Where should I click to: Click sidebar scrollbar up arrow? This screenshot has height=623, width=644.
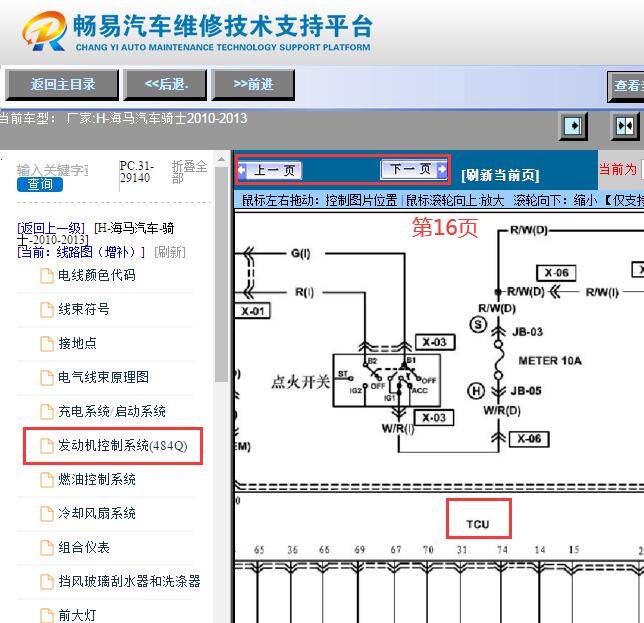221,159
